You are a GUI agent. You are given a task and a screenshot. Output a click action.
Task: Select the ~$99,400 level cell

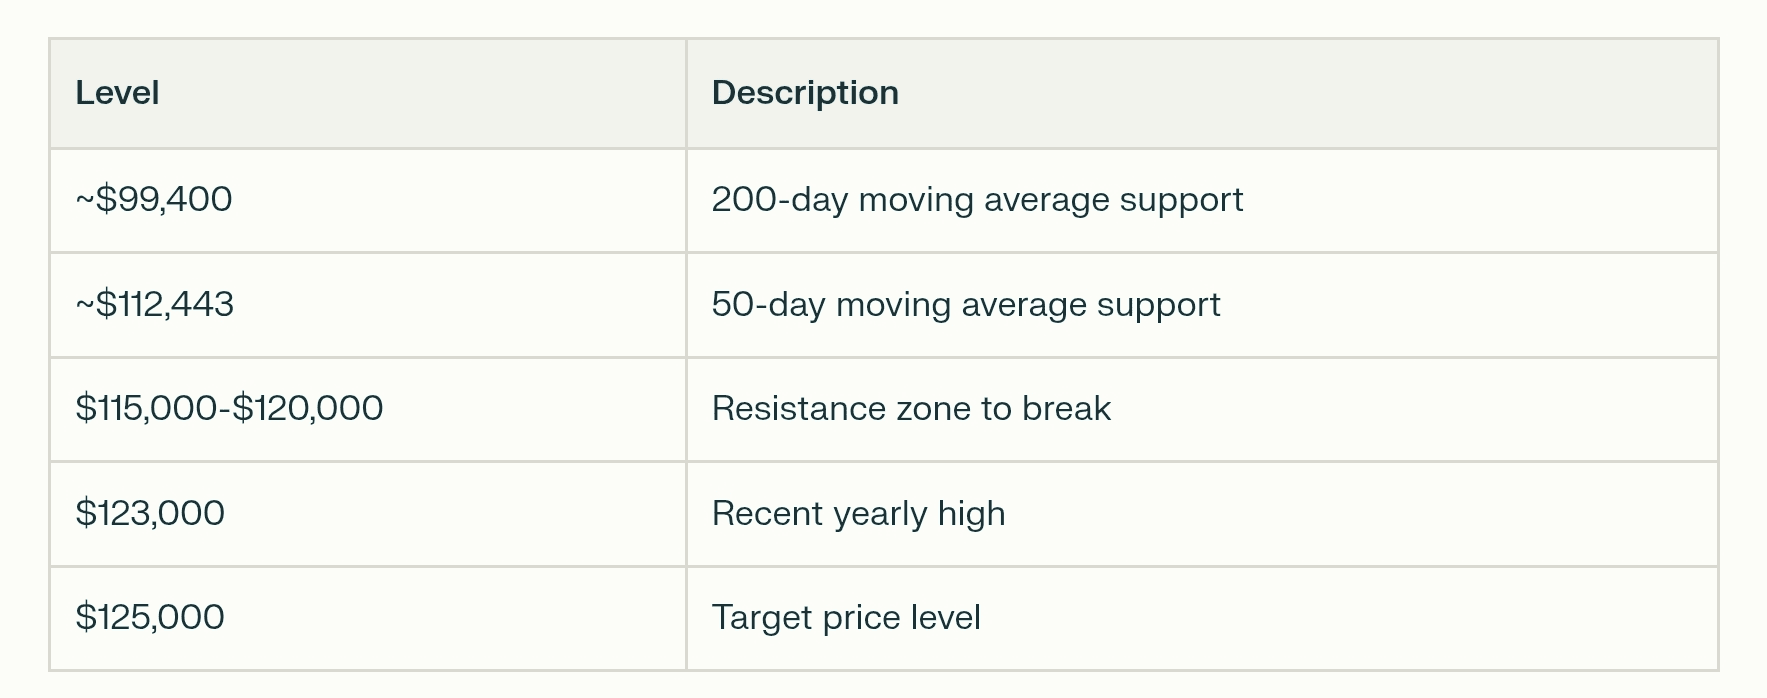click(154, 200)
